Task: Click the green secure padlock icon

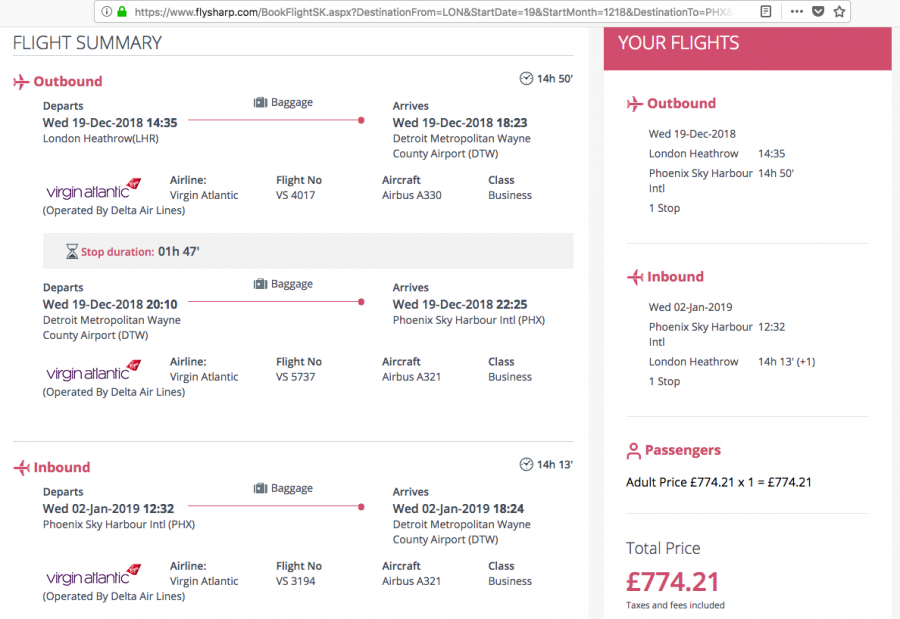Action: click(122, 12)
